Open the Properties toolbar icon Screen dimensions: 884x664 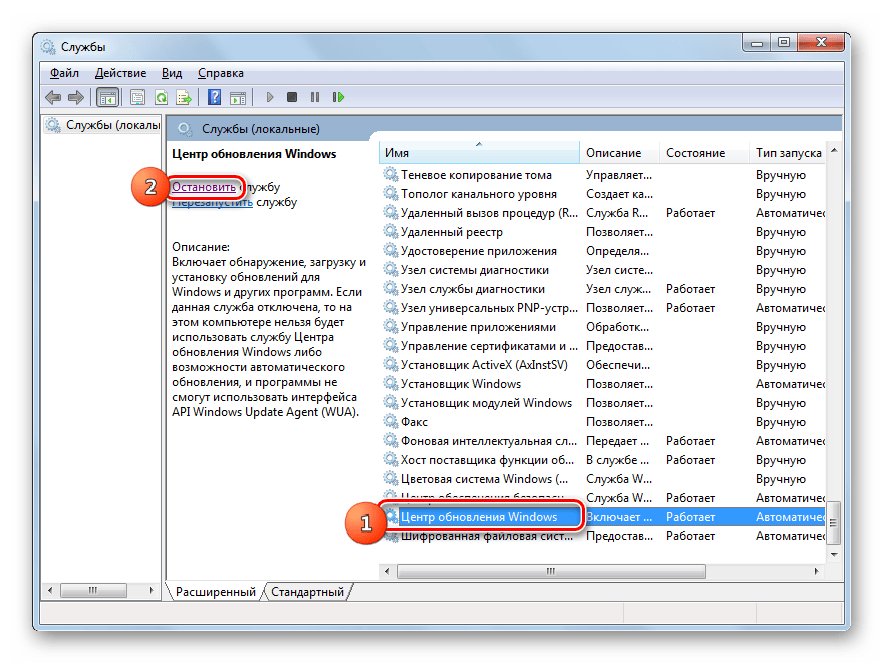coord(138,98)
